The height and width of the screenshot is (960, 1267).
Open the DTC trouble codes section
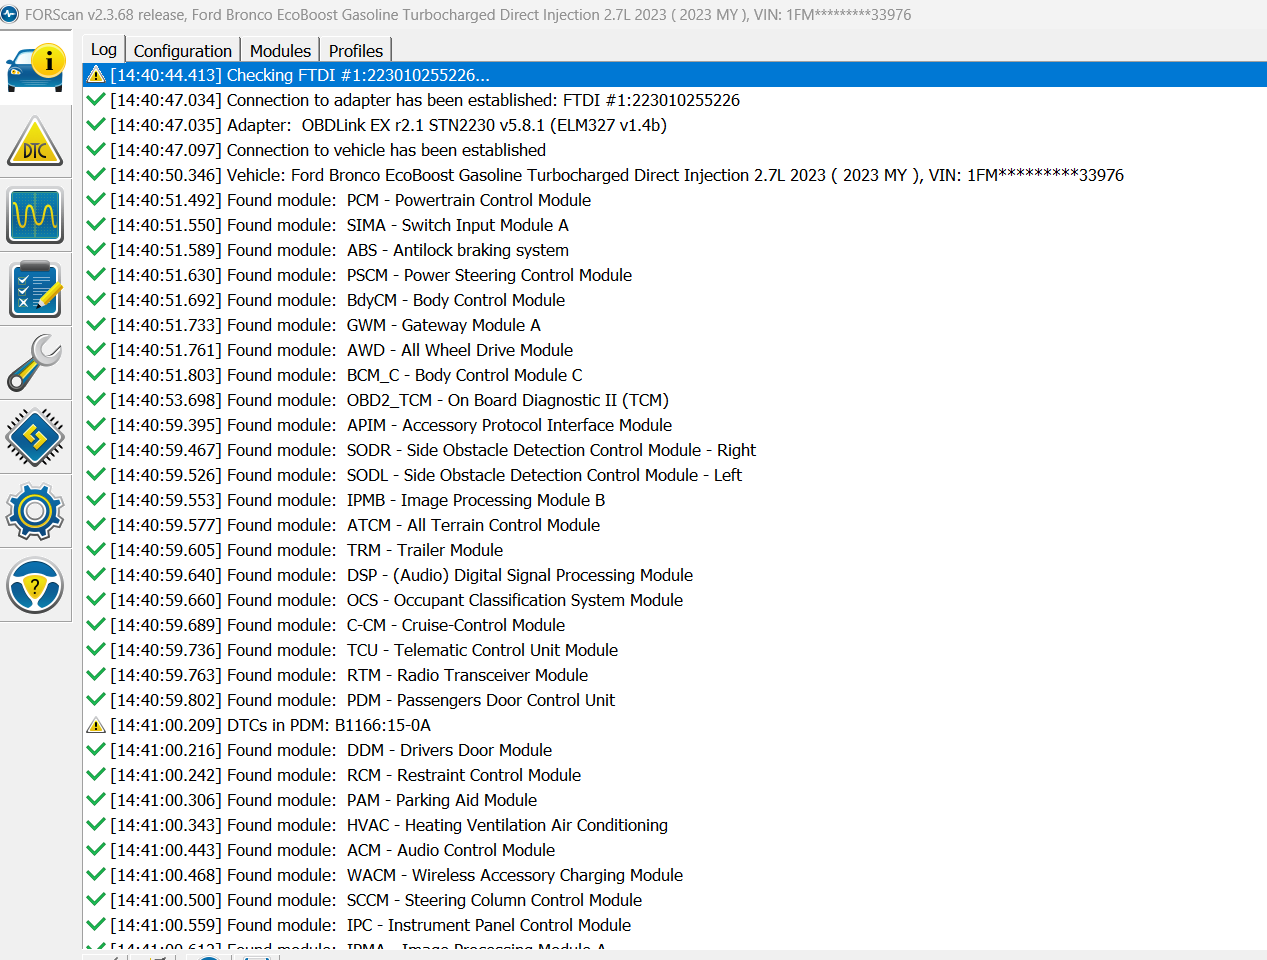[35, 142]
